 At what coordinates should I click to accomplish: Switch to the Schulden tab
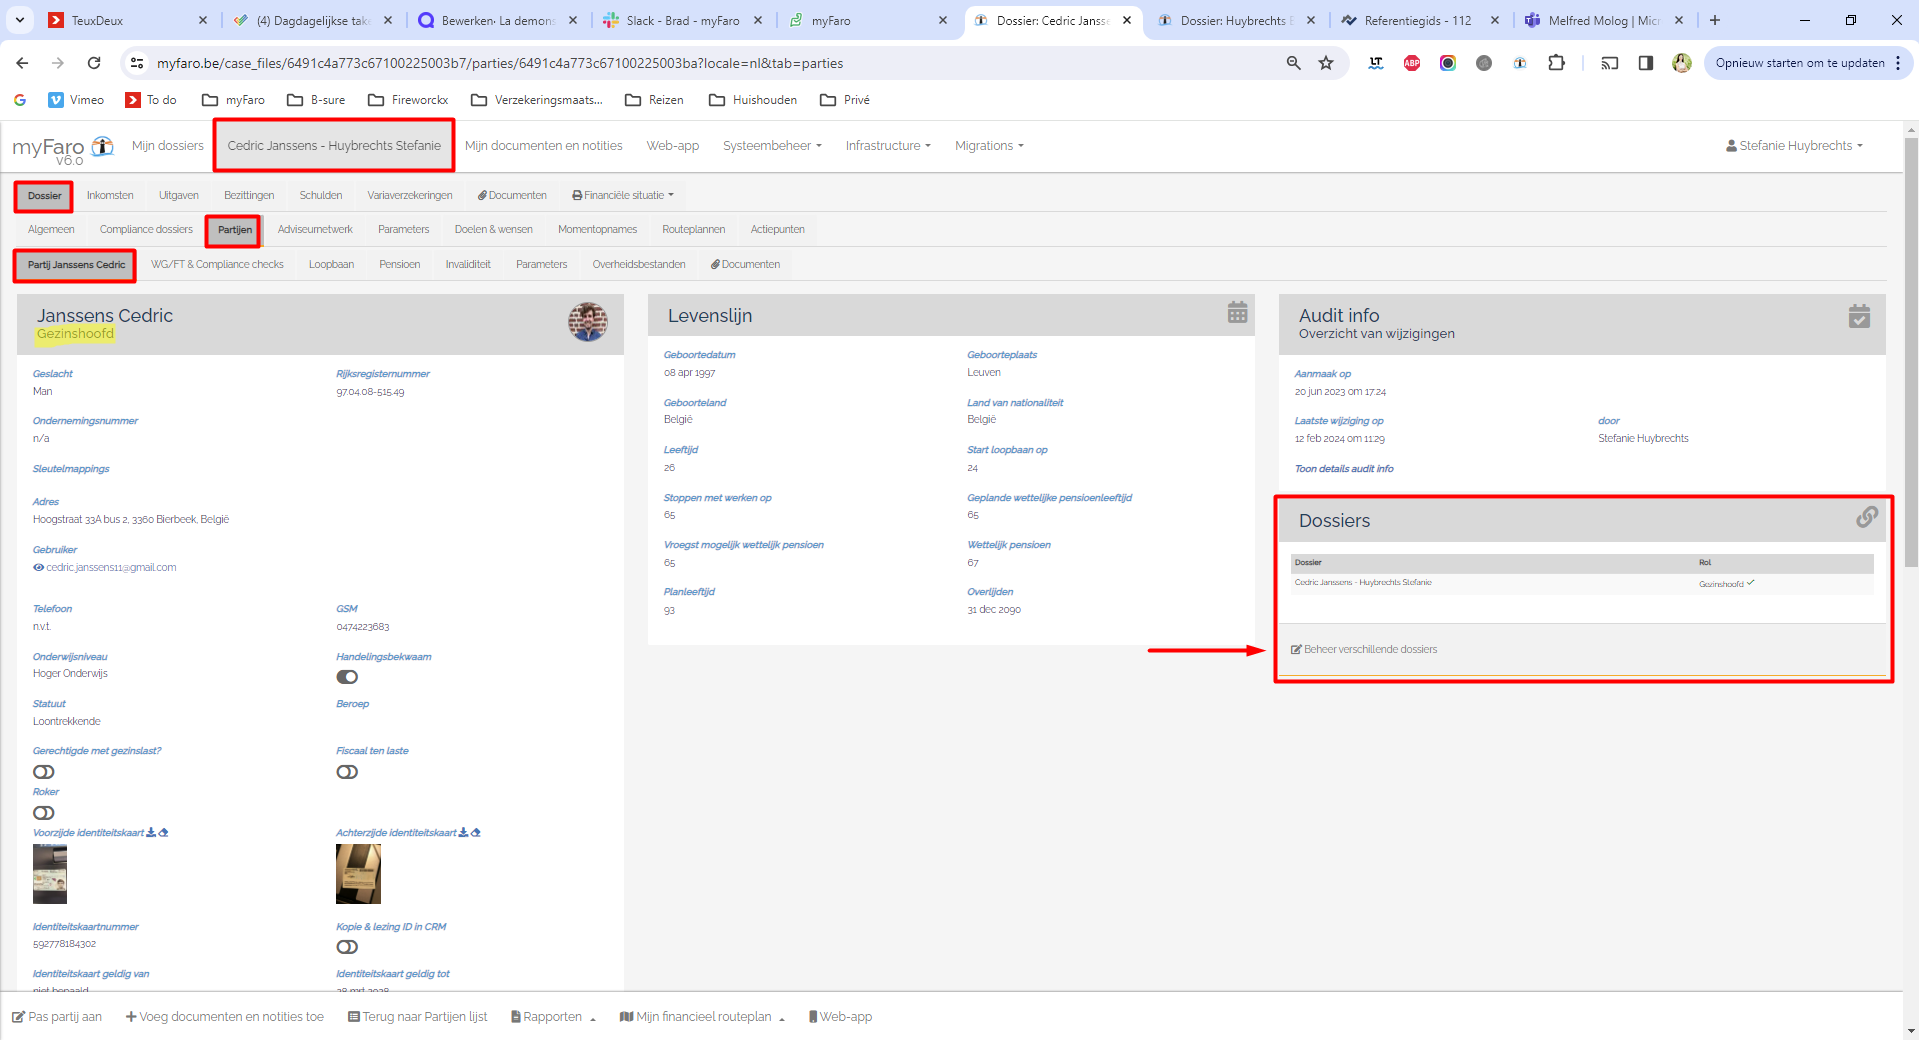click(321, 195)
